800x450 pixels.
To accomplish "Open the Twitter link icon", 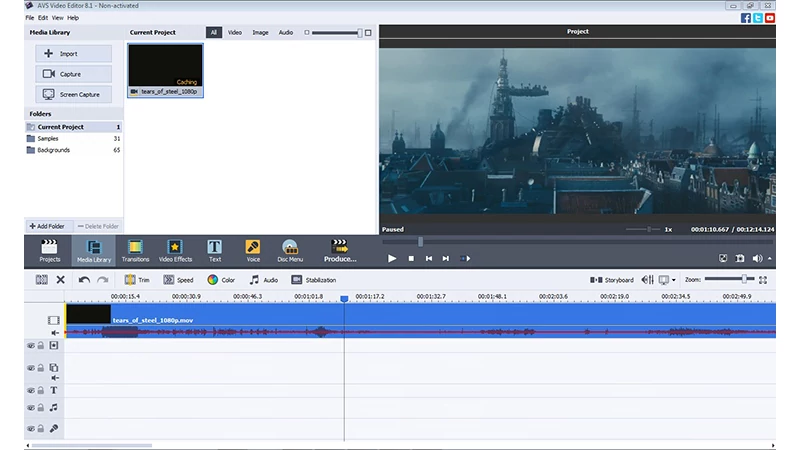I will click(758, 18).
